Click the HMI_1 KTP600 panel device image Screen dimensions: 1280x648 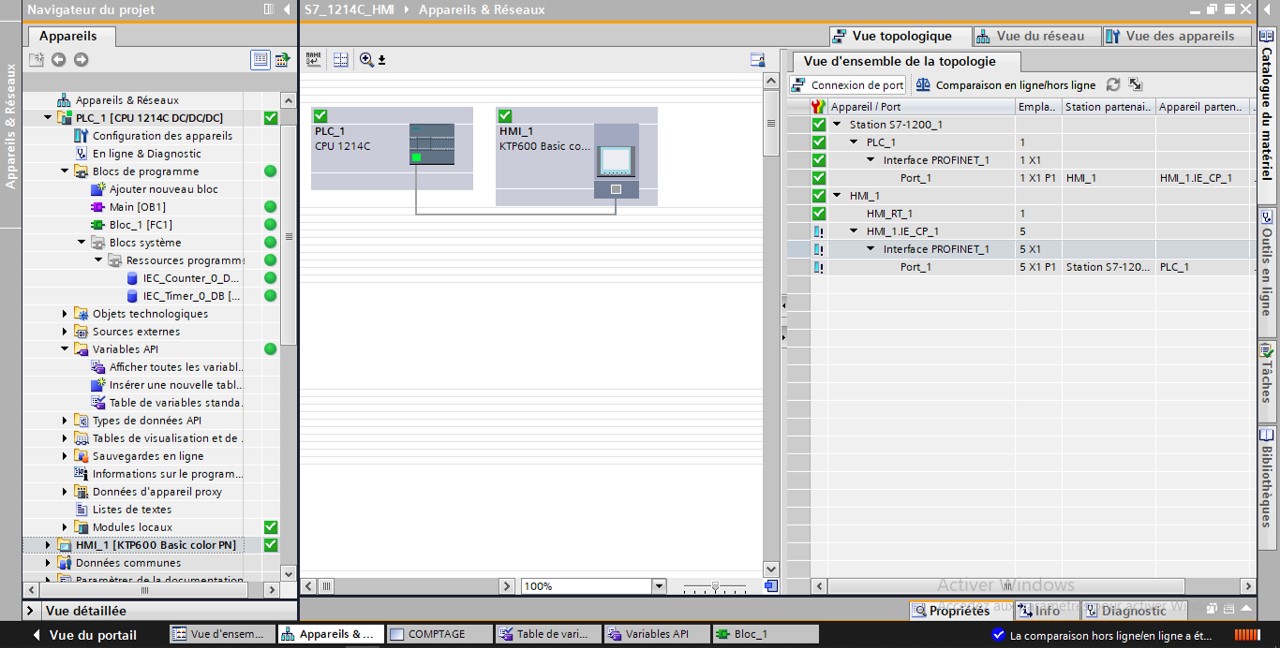click(615, 160)
